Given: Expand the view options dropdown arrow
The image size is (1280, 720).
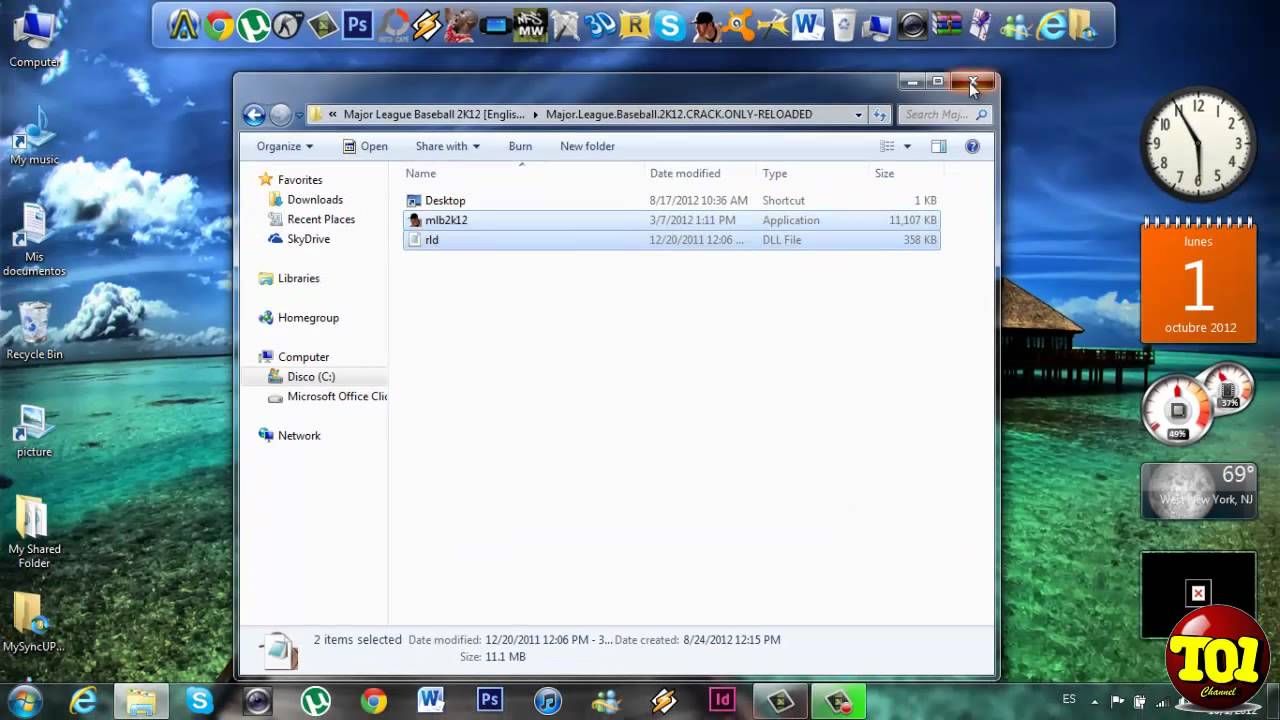Looking at the screenshot, I should 907,146.
